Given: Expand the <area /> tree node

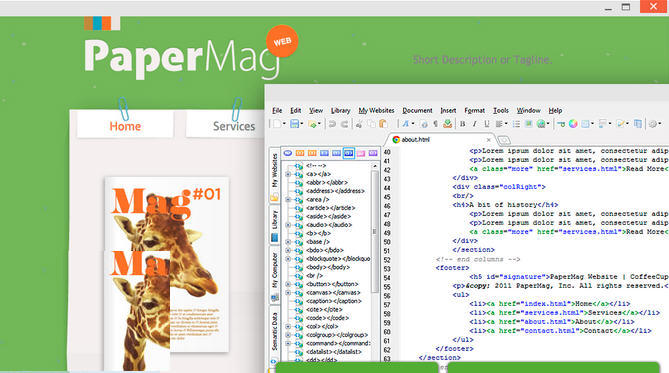Looking at the screenshot, I should pyautogui.click(x=288, y=199).
